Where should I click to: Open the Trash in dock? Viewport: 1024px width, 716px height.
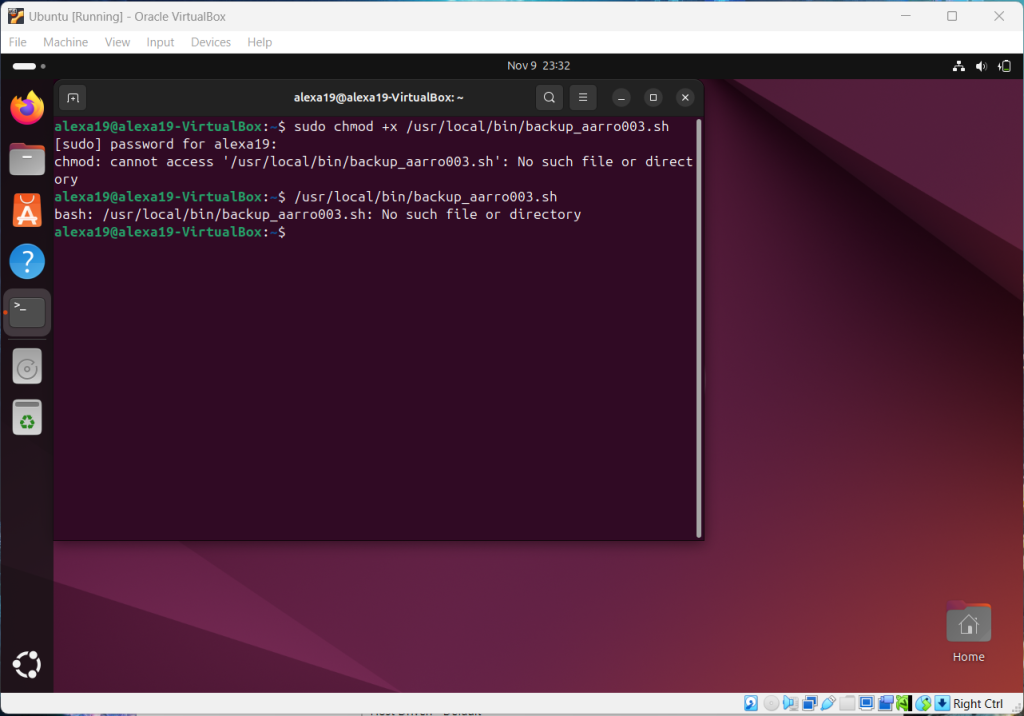(x=27, y=418)
